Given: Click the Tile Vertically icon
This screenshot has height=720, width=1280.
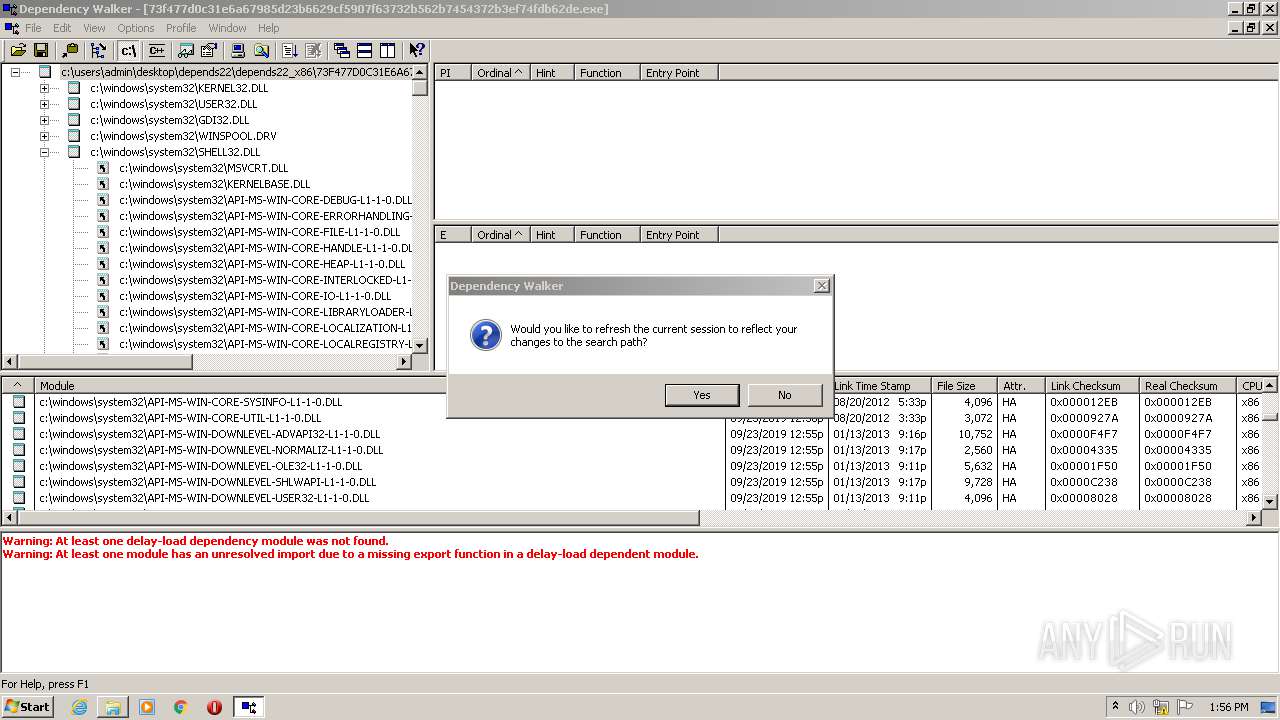Looking at the screenshot, I should 388,50.
